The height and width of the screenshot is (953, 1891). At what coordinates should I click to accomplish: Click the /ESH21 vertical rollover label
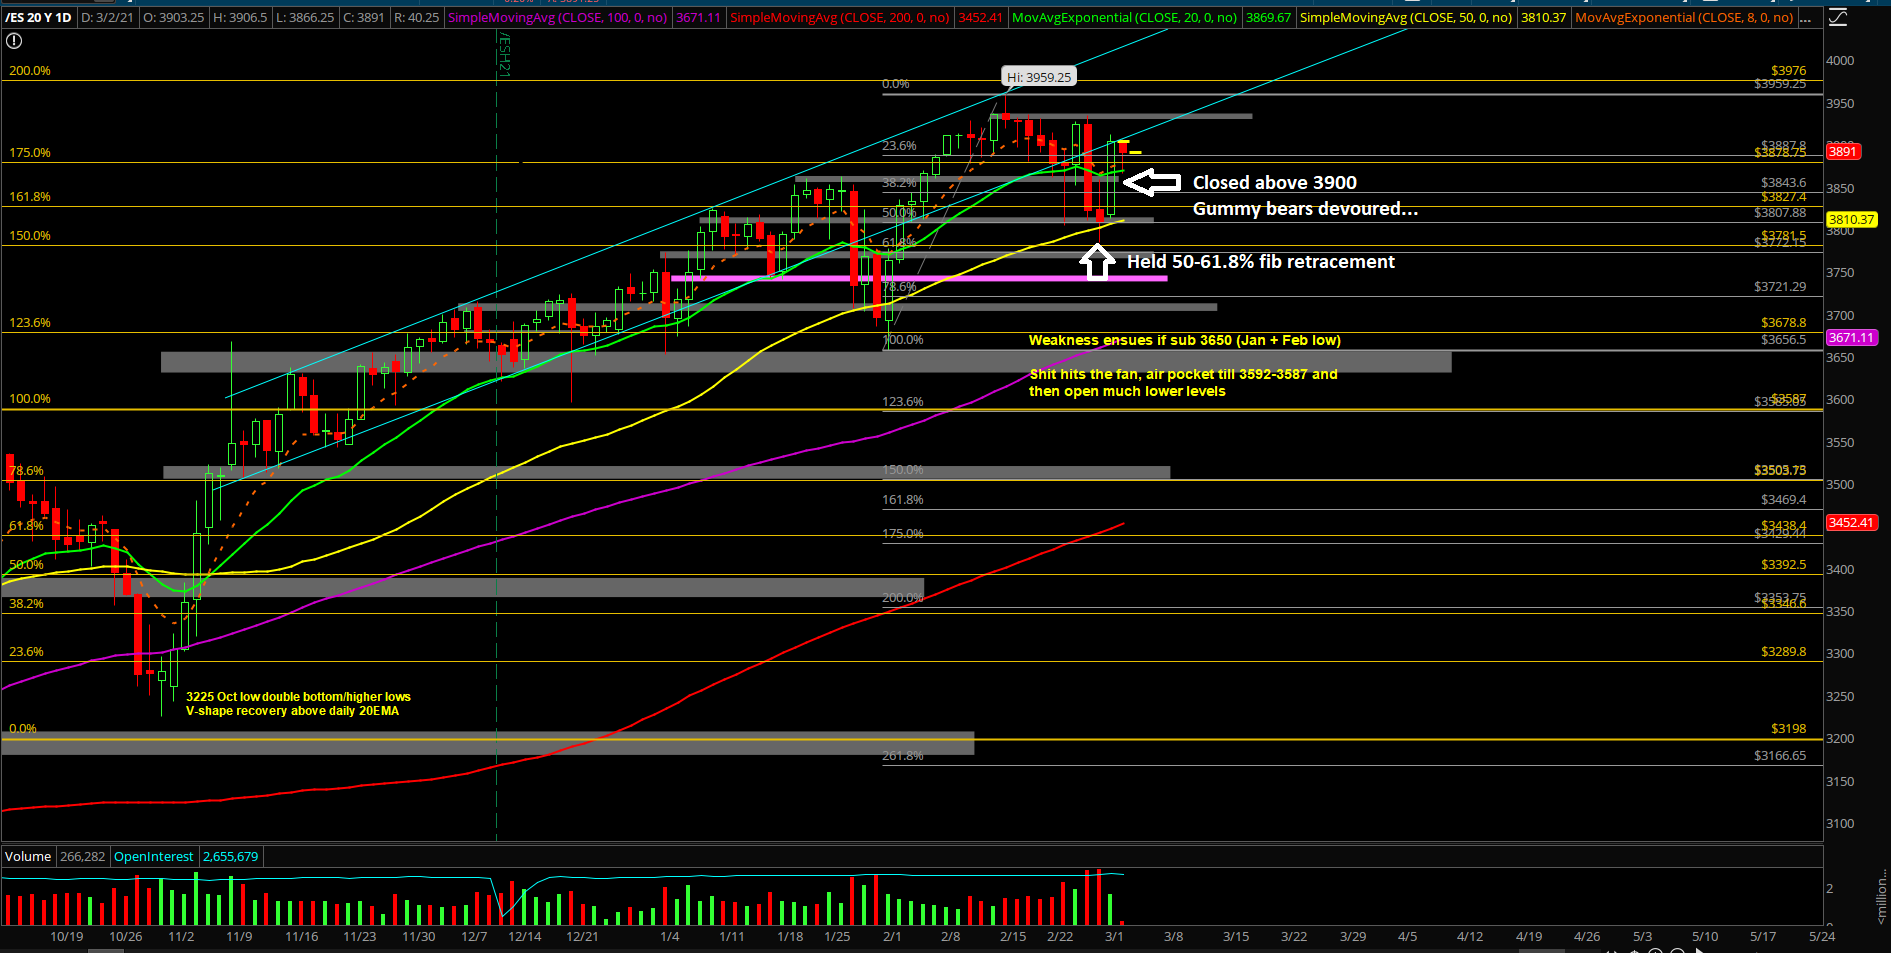pos(504,54)
